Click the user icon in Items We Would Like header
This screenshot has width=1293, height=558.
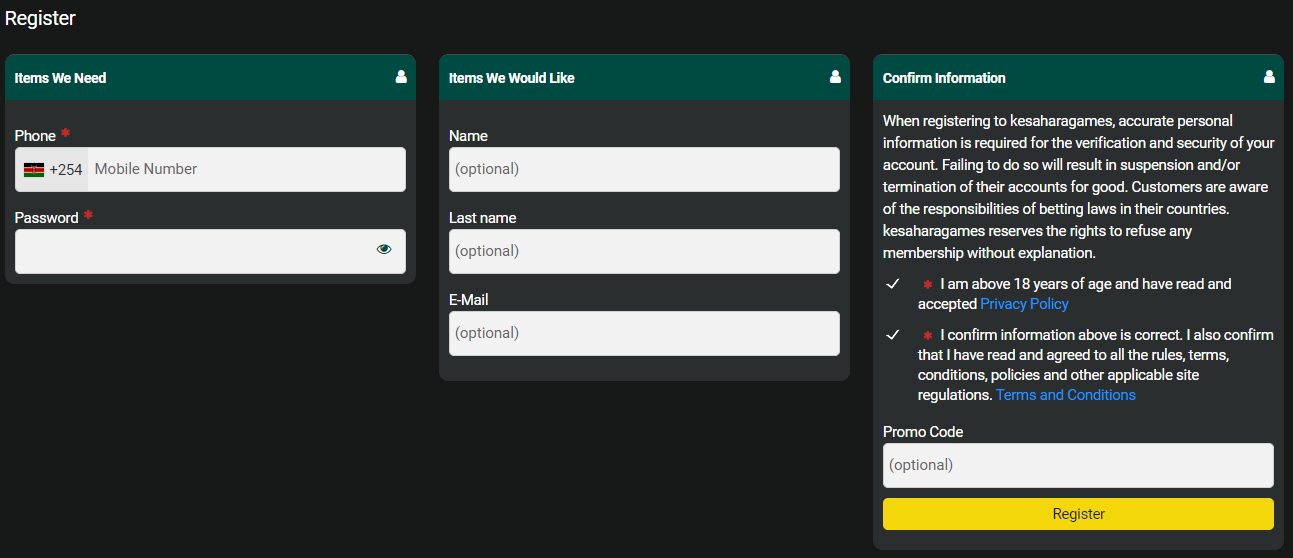[835, 77]
